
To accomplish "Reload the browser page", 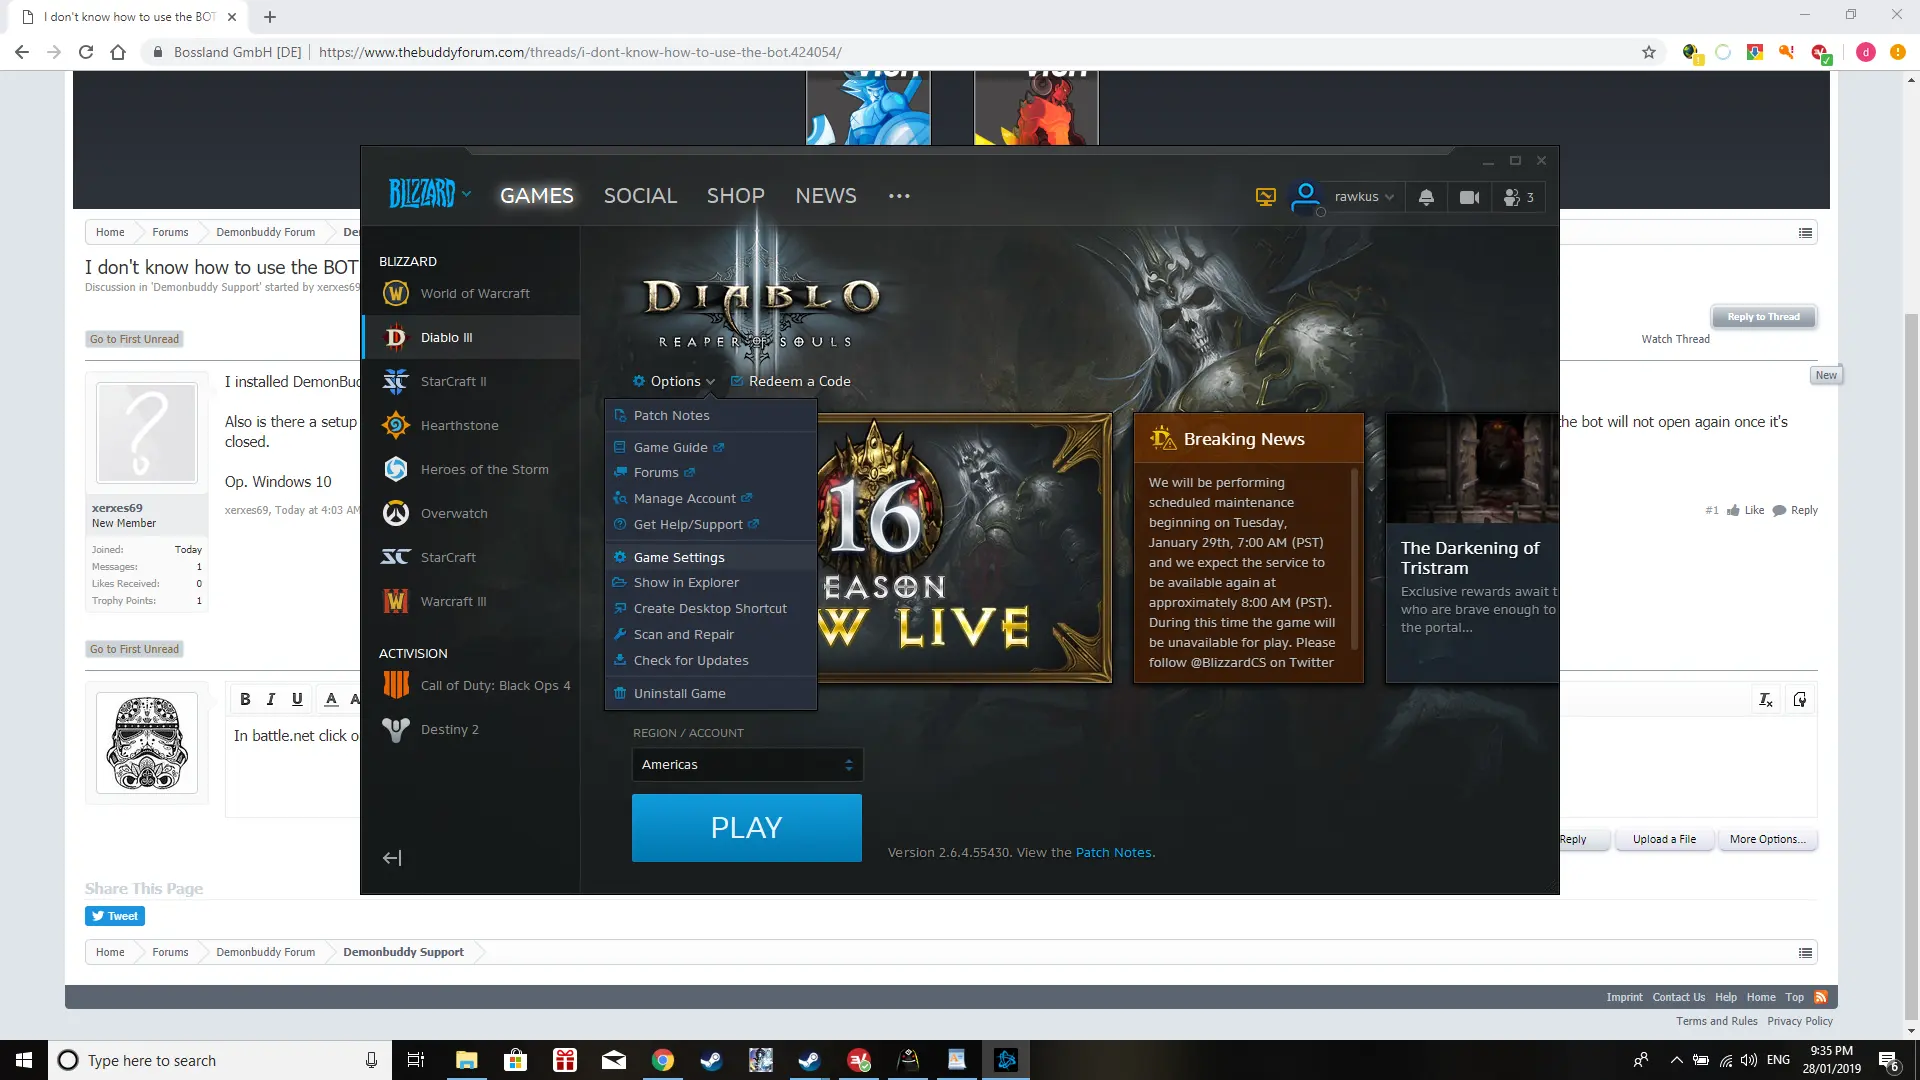I will (x=86, y=52).
